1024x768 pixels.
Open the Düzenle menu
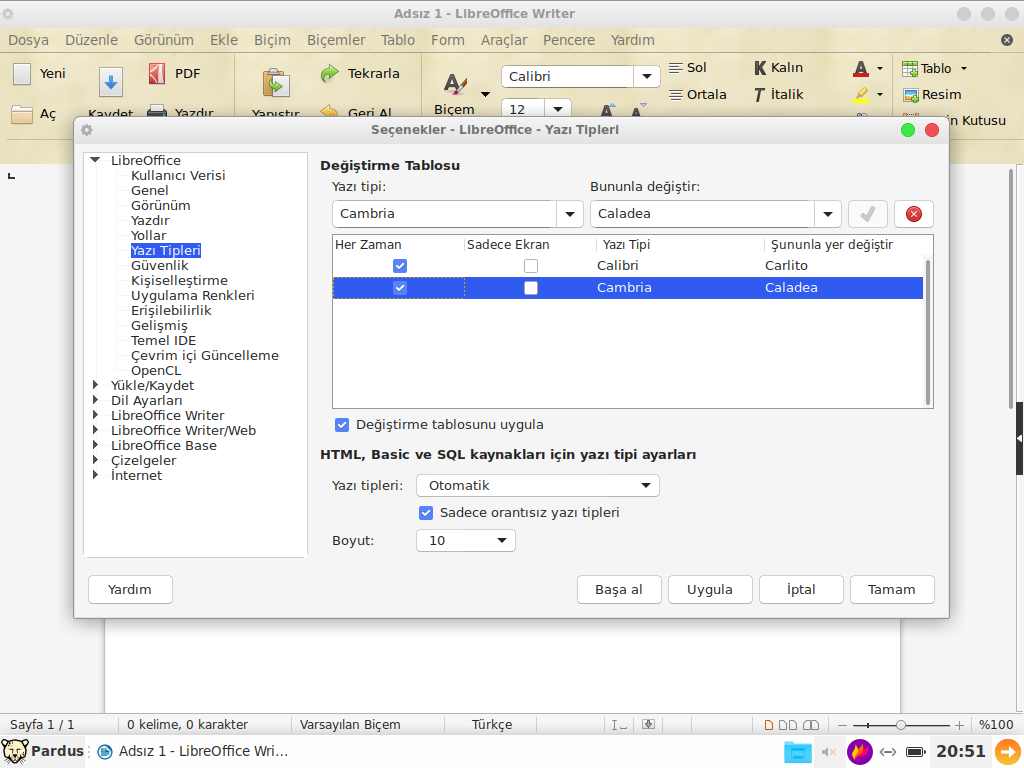[x=91, y=40]
